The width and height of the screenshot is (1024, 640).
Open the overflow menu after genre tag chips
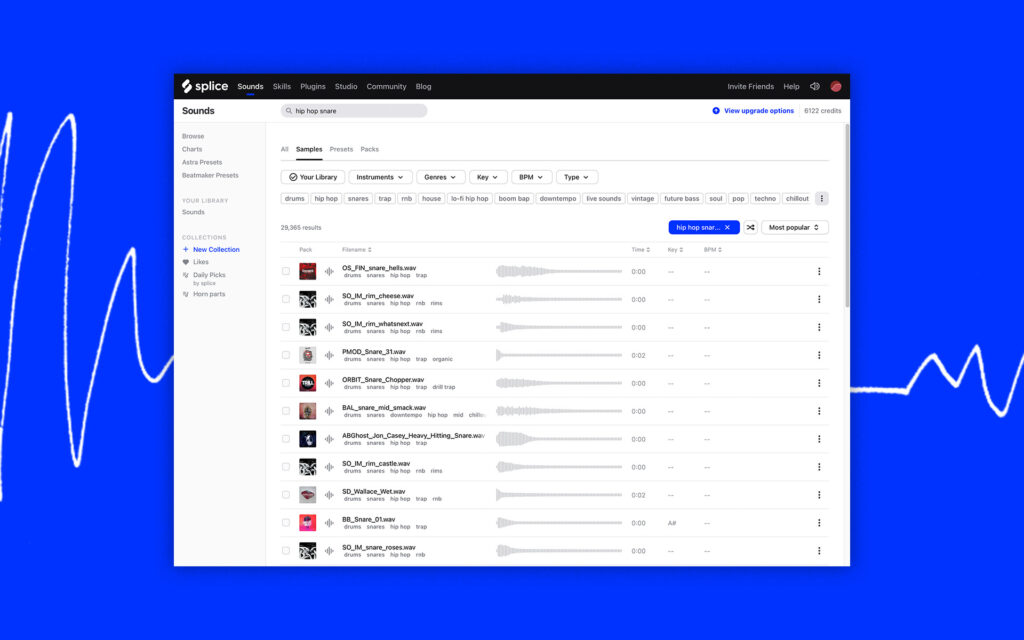click(x=822, y=198)
